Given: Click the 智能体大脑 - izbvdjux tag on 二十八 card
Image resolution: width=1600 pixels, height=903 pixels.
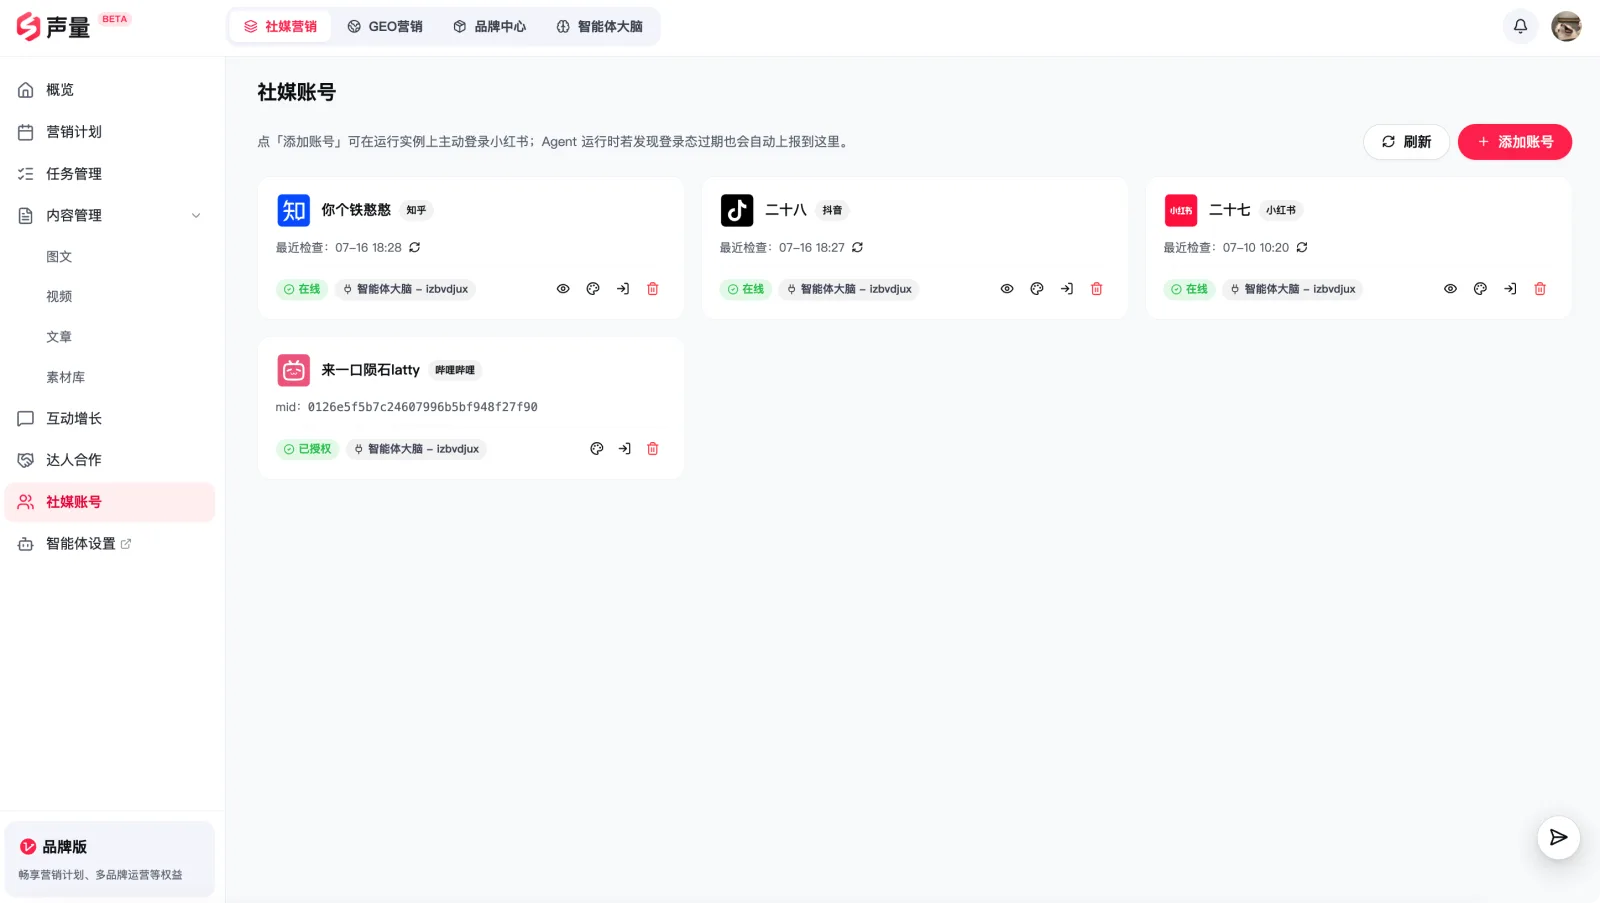Looking at the screenshot, I should 849,289.
